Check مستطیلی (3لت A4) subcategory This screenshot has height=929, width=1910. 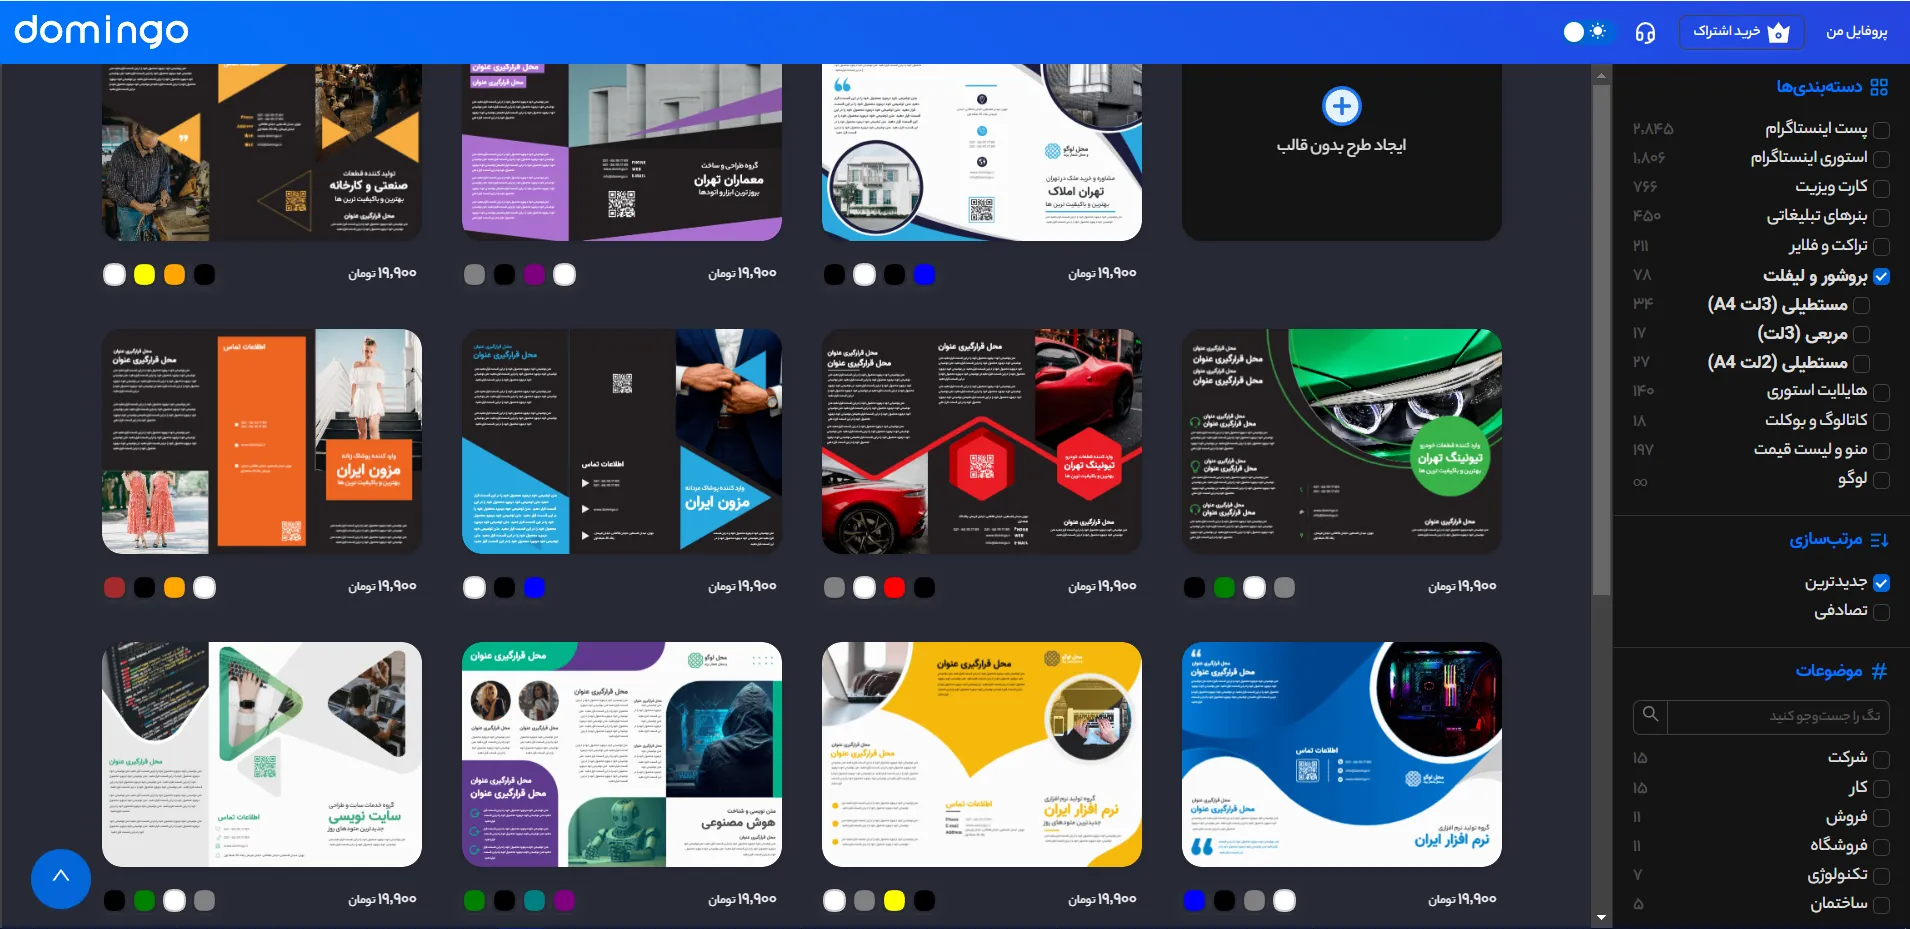[1861, 305]
